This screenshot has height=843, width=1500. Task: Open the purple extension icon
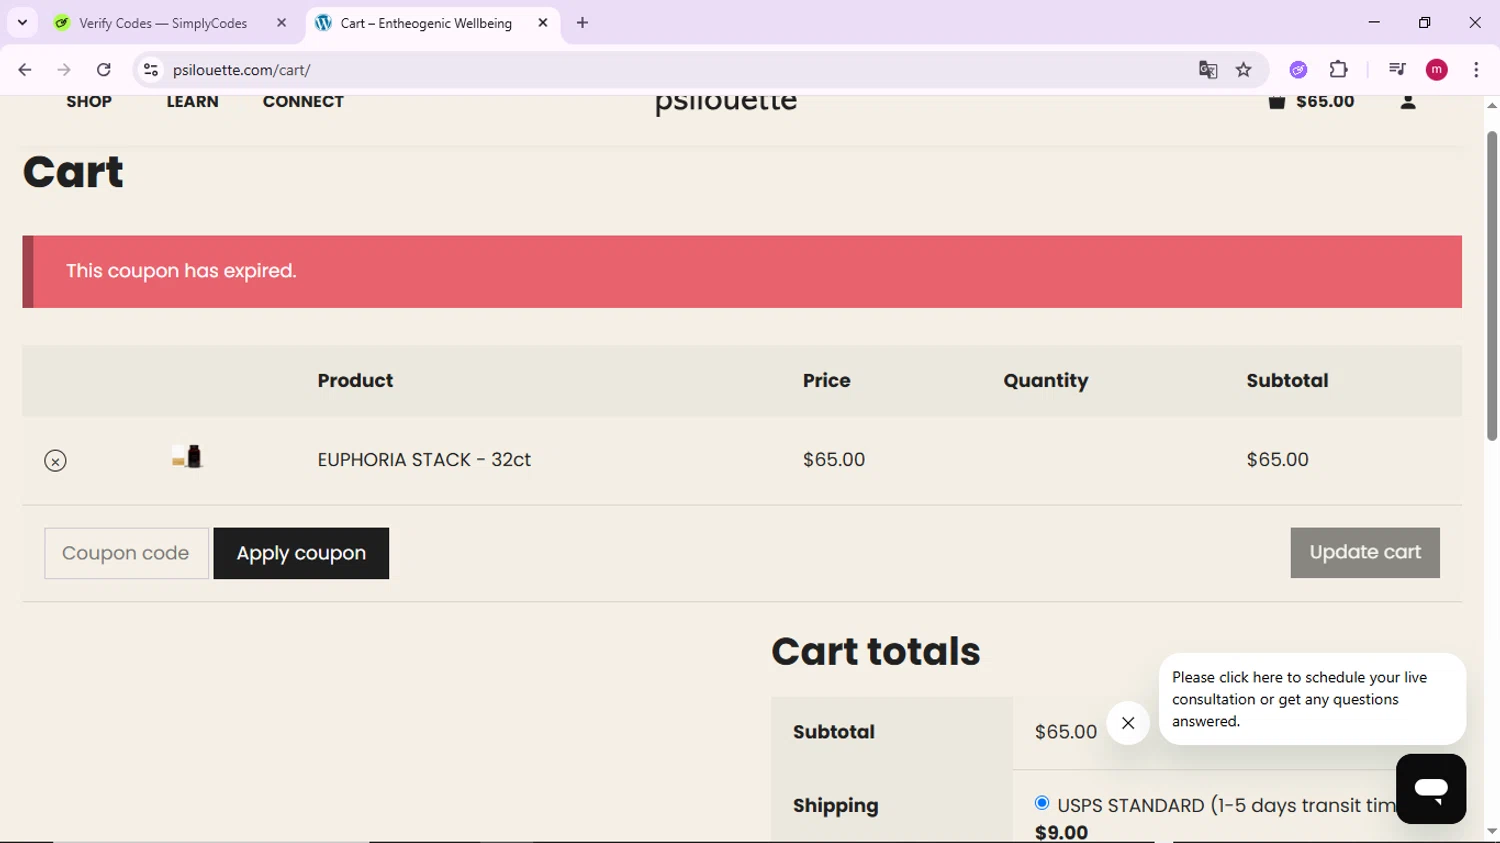[x=1298, y=70]
